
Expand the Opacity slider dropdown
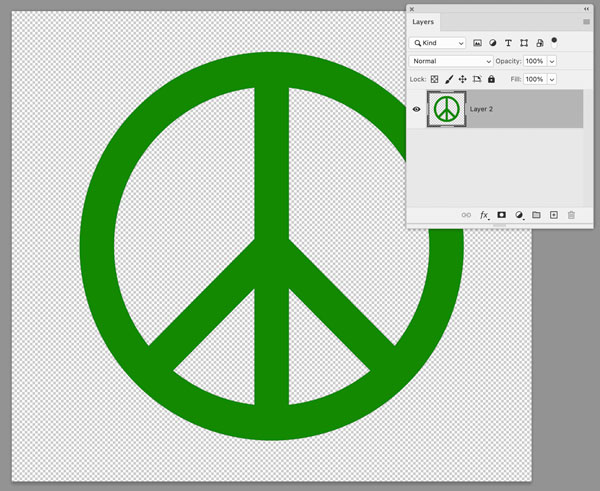point(552,61)
